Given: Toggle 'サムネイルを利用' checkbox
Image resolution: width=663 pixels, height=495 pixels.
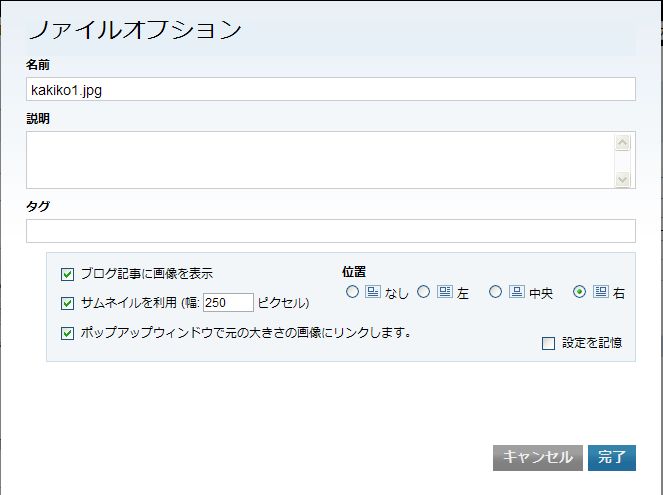Looking at the screenshot, I should [x=67, y=303].
